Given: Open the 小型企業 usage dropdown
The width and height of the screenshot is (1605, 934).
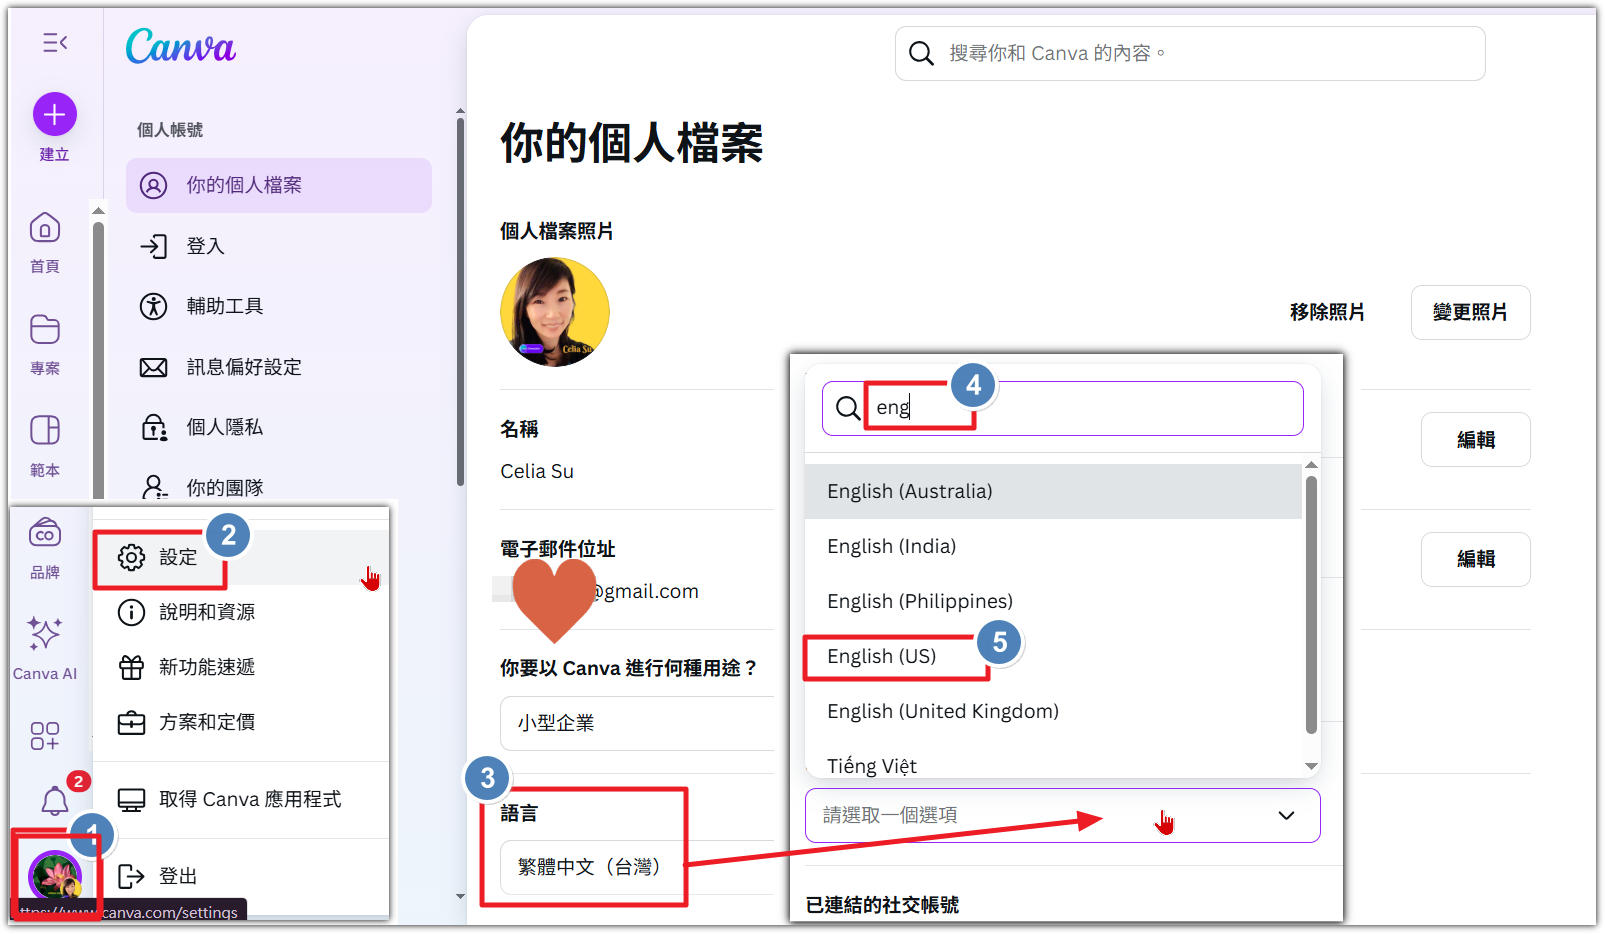Looking at the screenshot, I should 637,723.
